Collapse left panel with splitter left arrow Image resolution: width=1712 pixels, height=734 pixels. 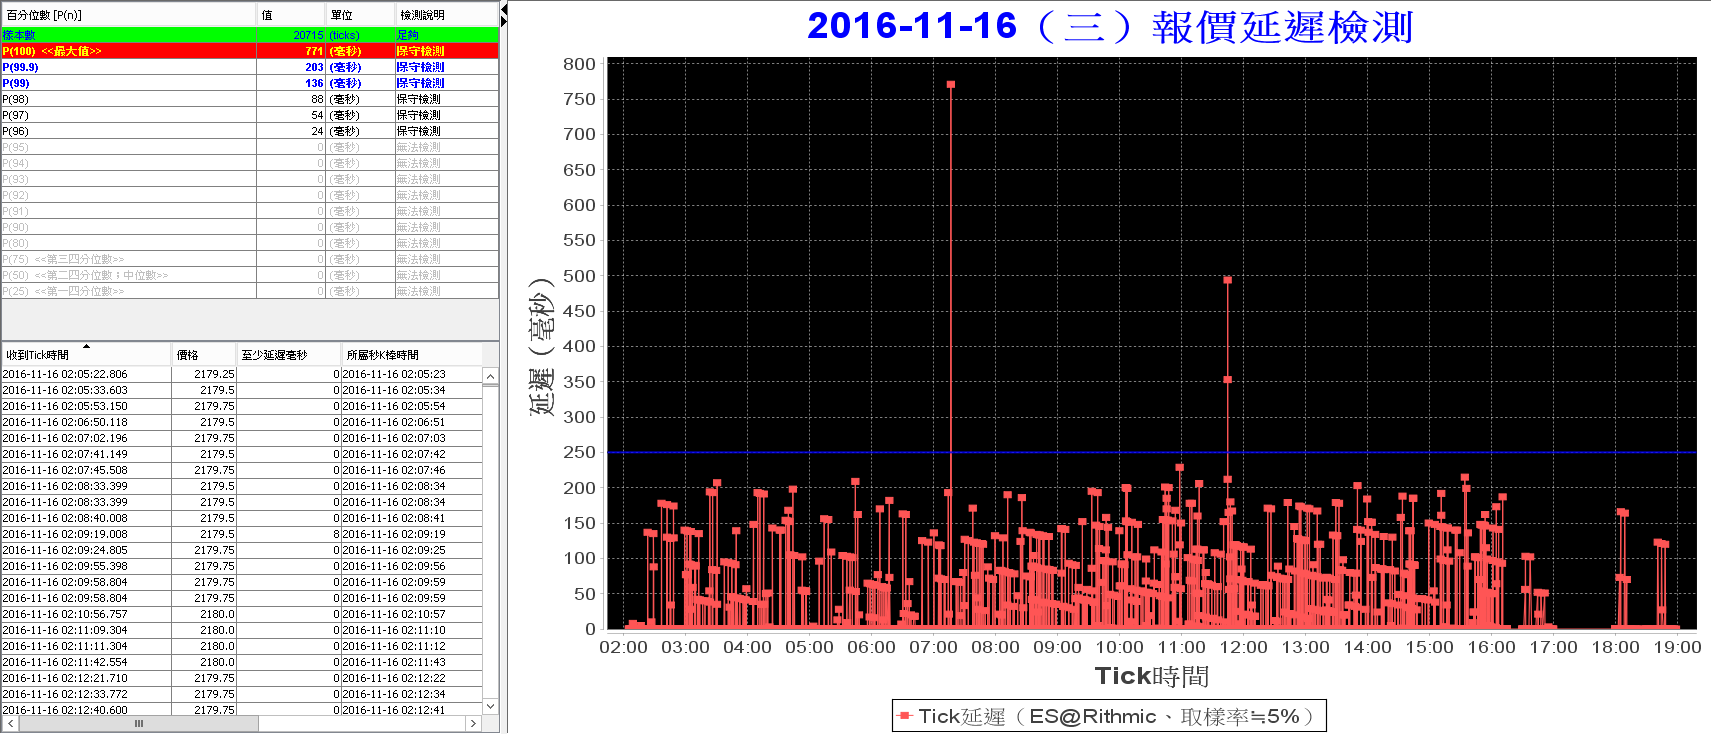pos(504,9)
